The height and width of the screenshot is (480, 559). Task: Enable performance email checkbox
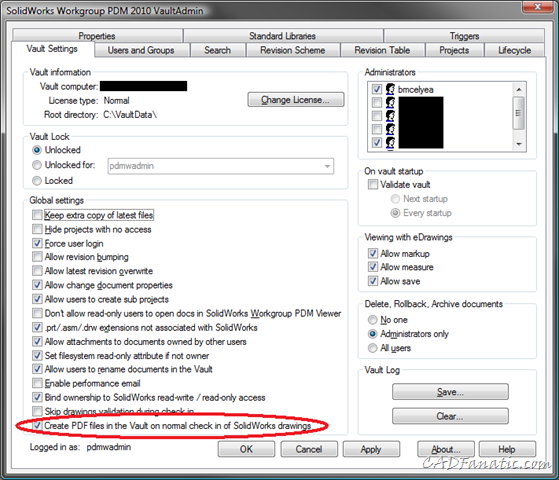pyautogui.click(x=37, y=383)
